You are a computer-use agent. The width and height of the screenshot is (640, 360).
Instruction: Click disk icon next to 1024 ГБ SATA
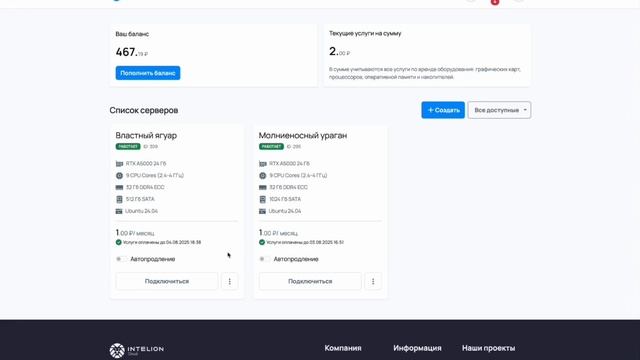coord(262,199)
